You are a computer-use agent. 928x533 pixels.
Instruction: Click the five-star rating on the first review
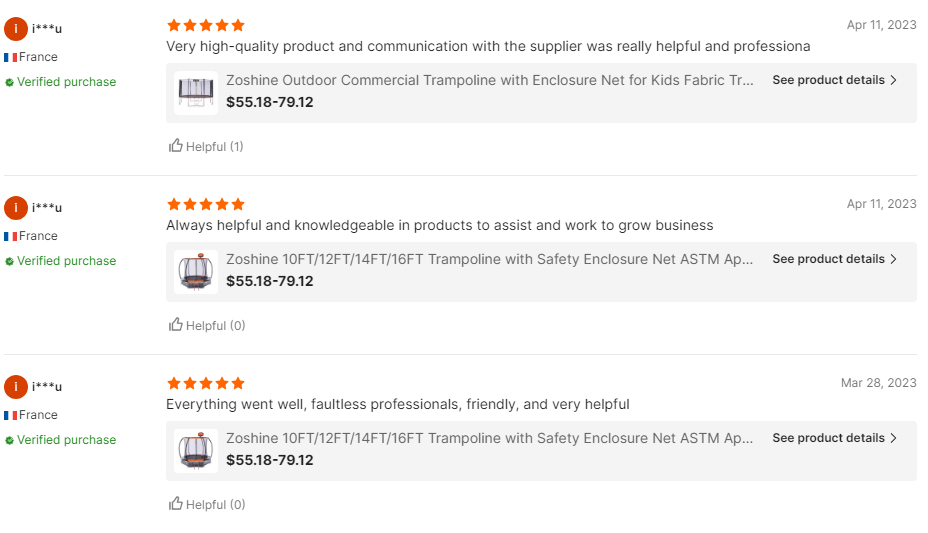click(205, 25)
